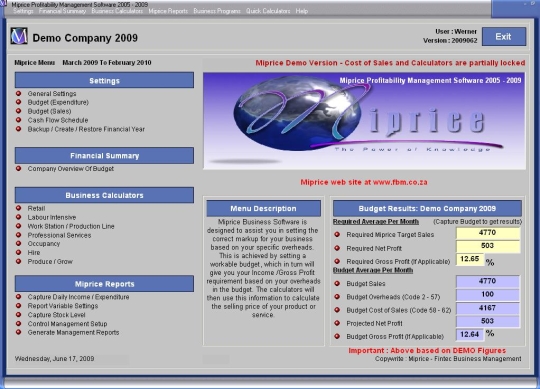Click red bullet beside Projected Net Profit
This screenshot has width=540, height=389.
[x=337, y=323]
